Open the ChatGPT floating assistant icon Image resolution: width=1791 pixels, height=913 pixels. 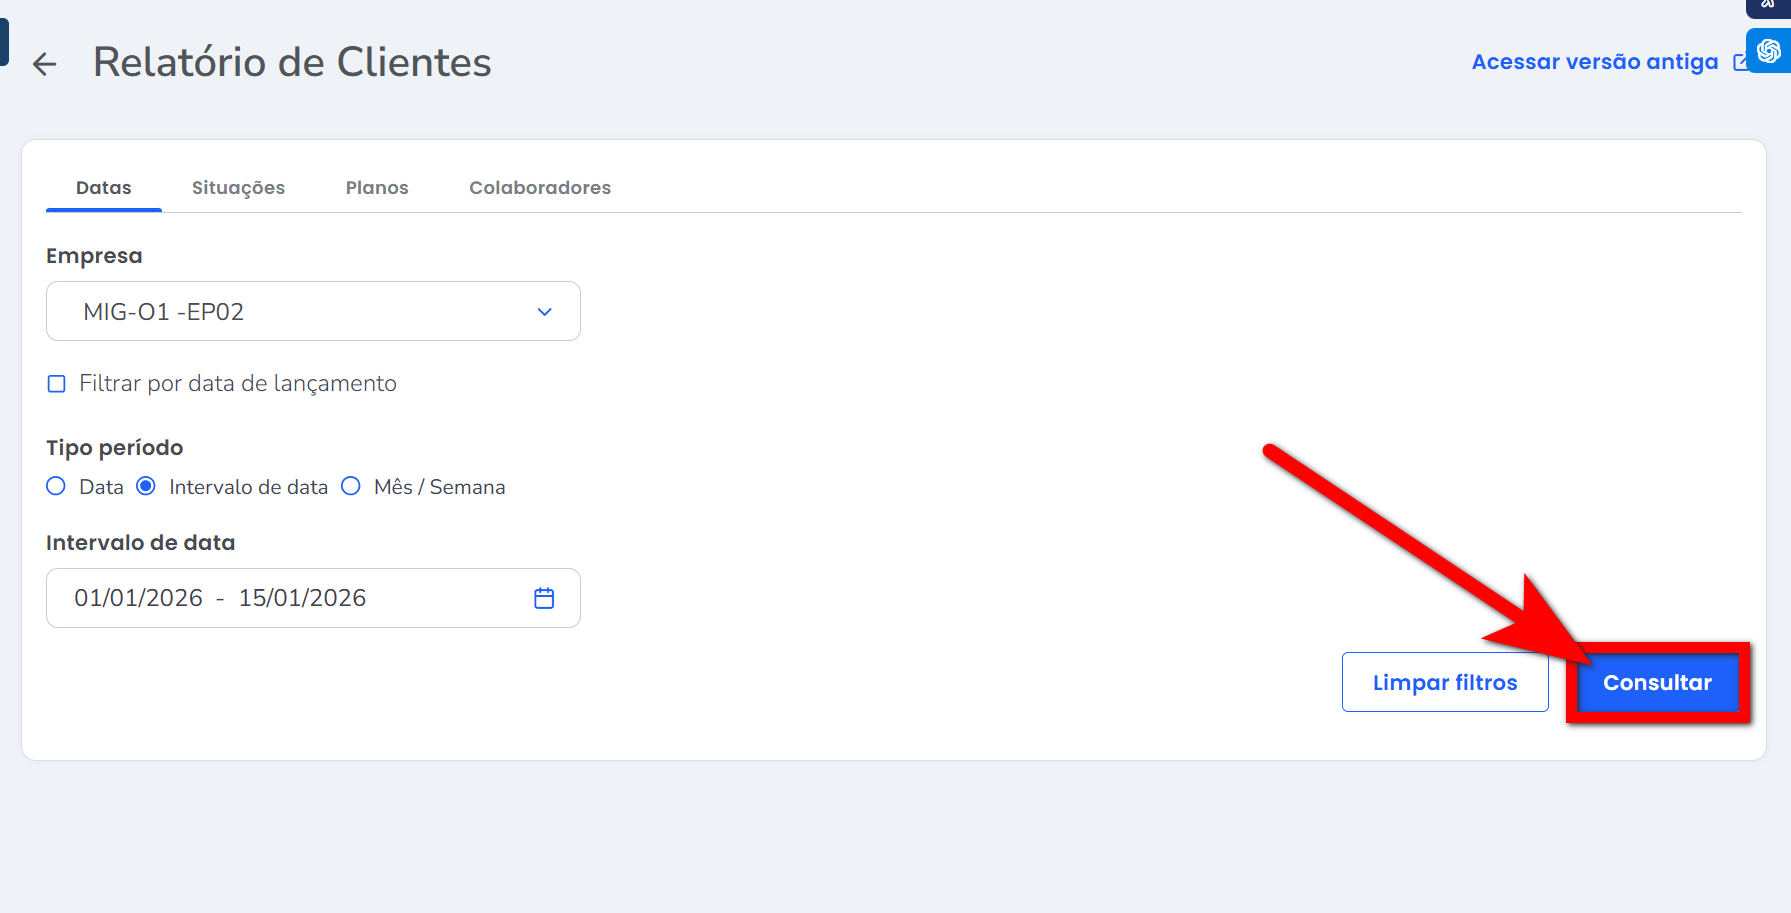[1768, 51]
